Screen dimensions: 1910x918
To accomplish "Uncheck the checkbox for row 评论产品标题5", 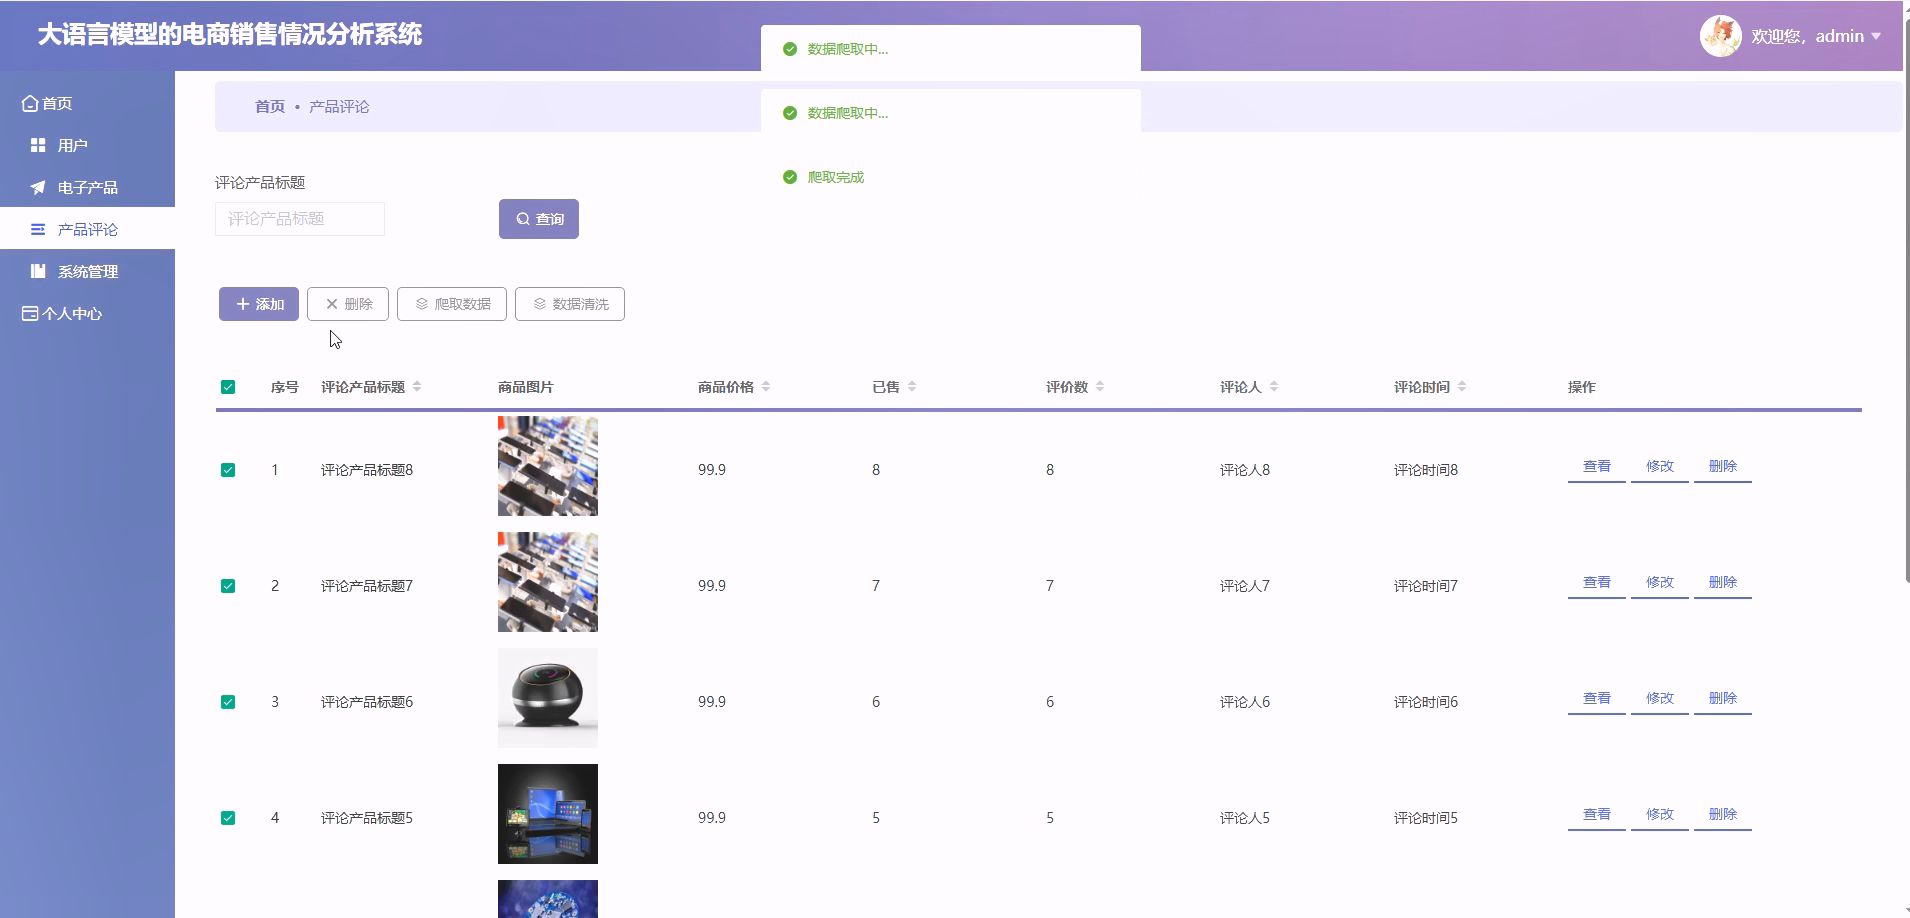I will pos(228,818).
